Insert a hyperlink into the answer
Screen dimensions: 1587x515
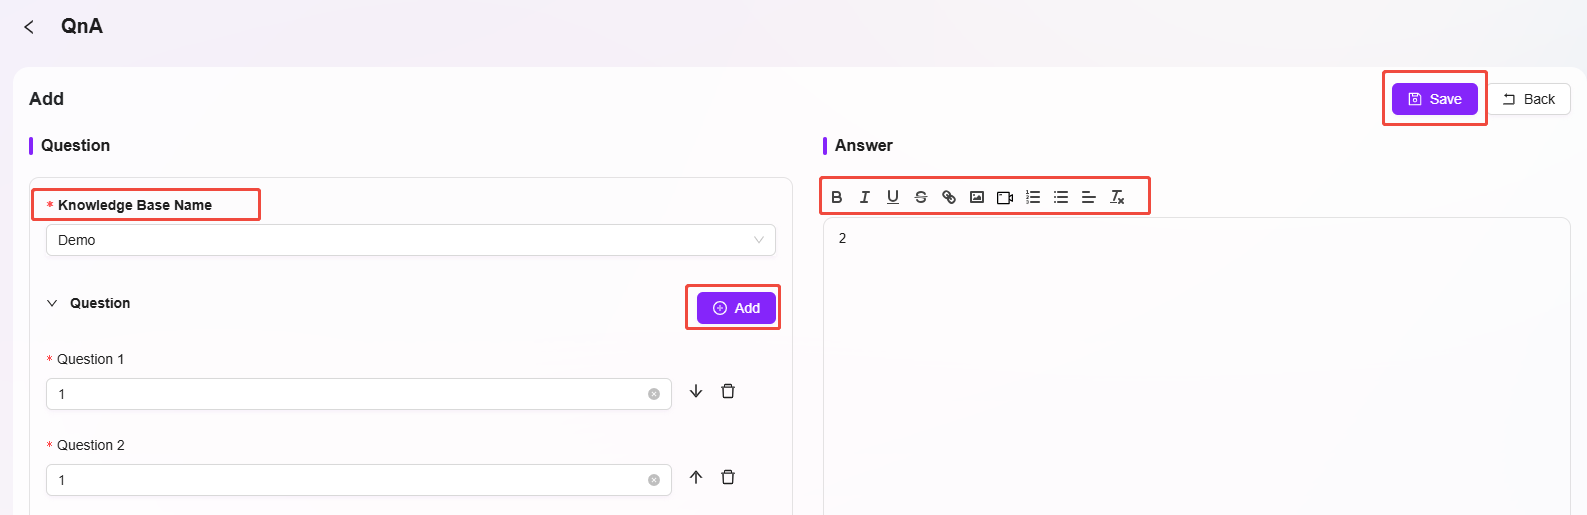pos(949,197)
